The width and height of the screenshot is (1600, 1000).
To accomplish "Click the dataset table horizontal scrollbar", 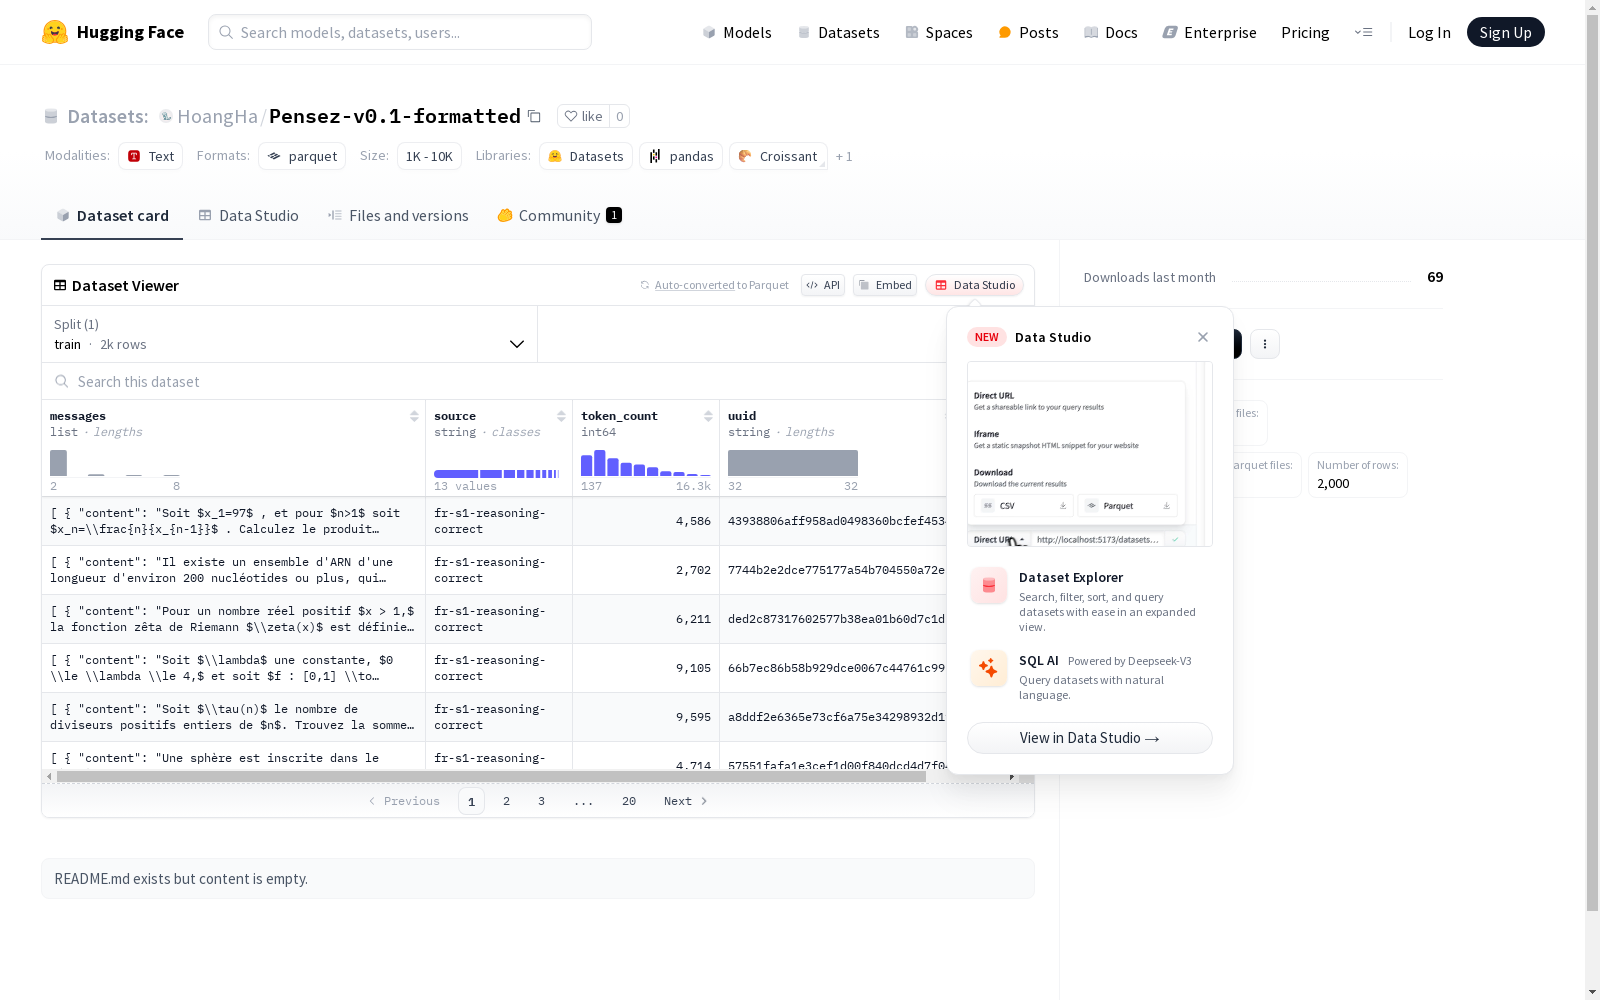I will (491, 776).
